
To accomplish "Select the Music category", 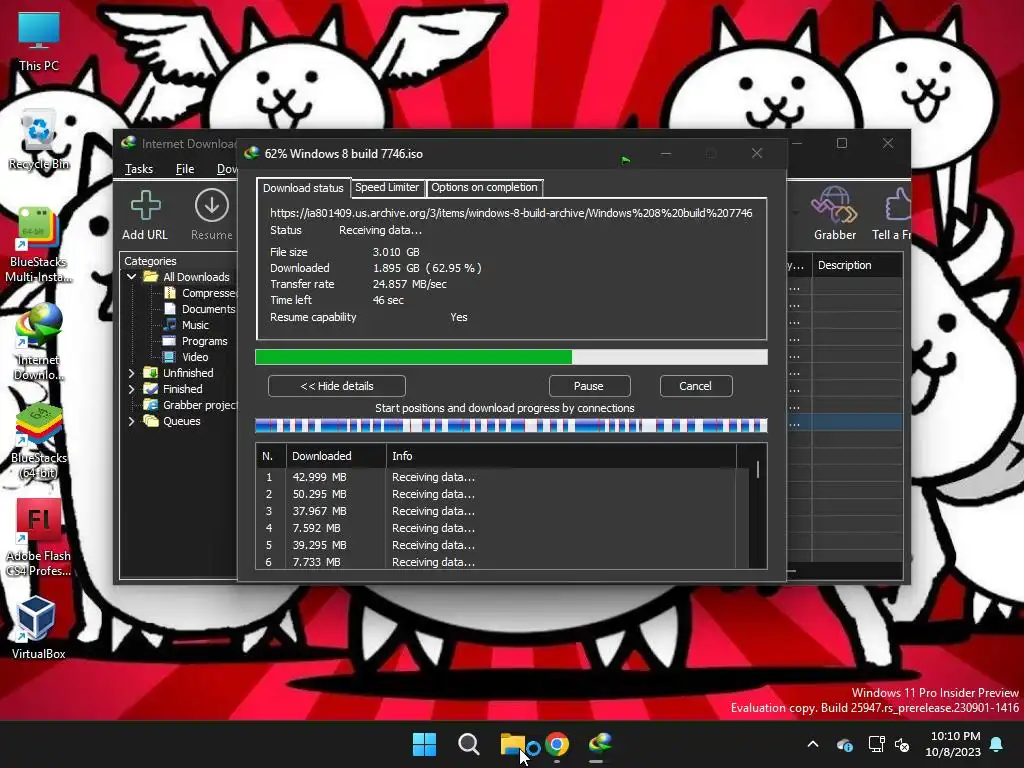I will point(187,325).
